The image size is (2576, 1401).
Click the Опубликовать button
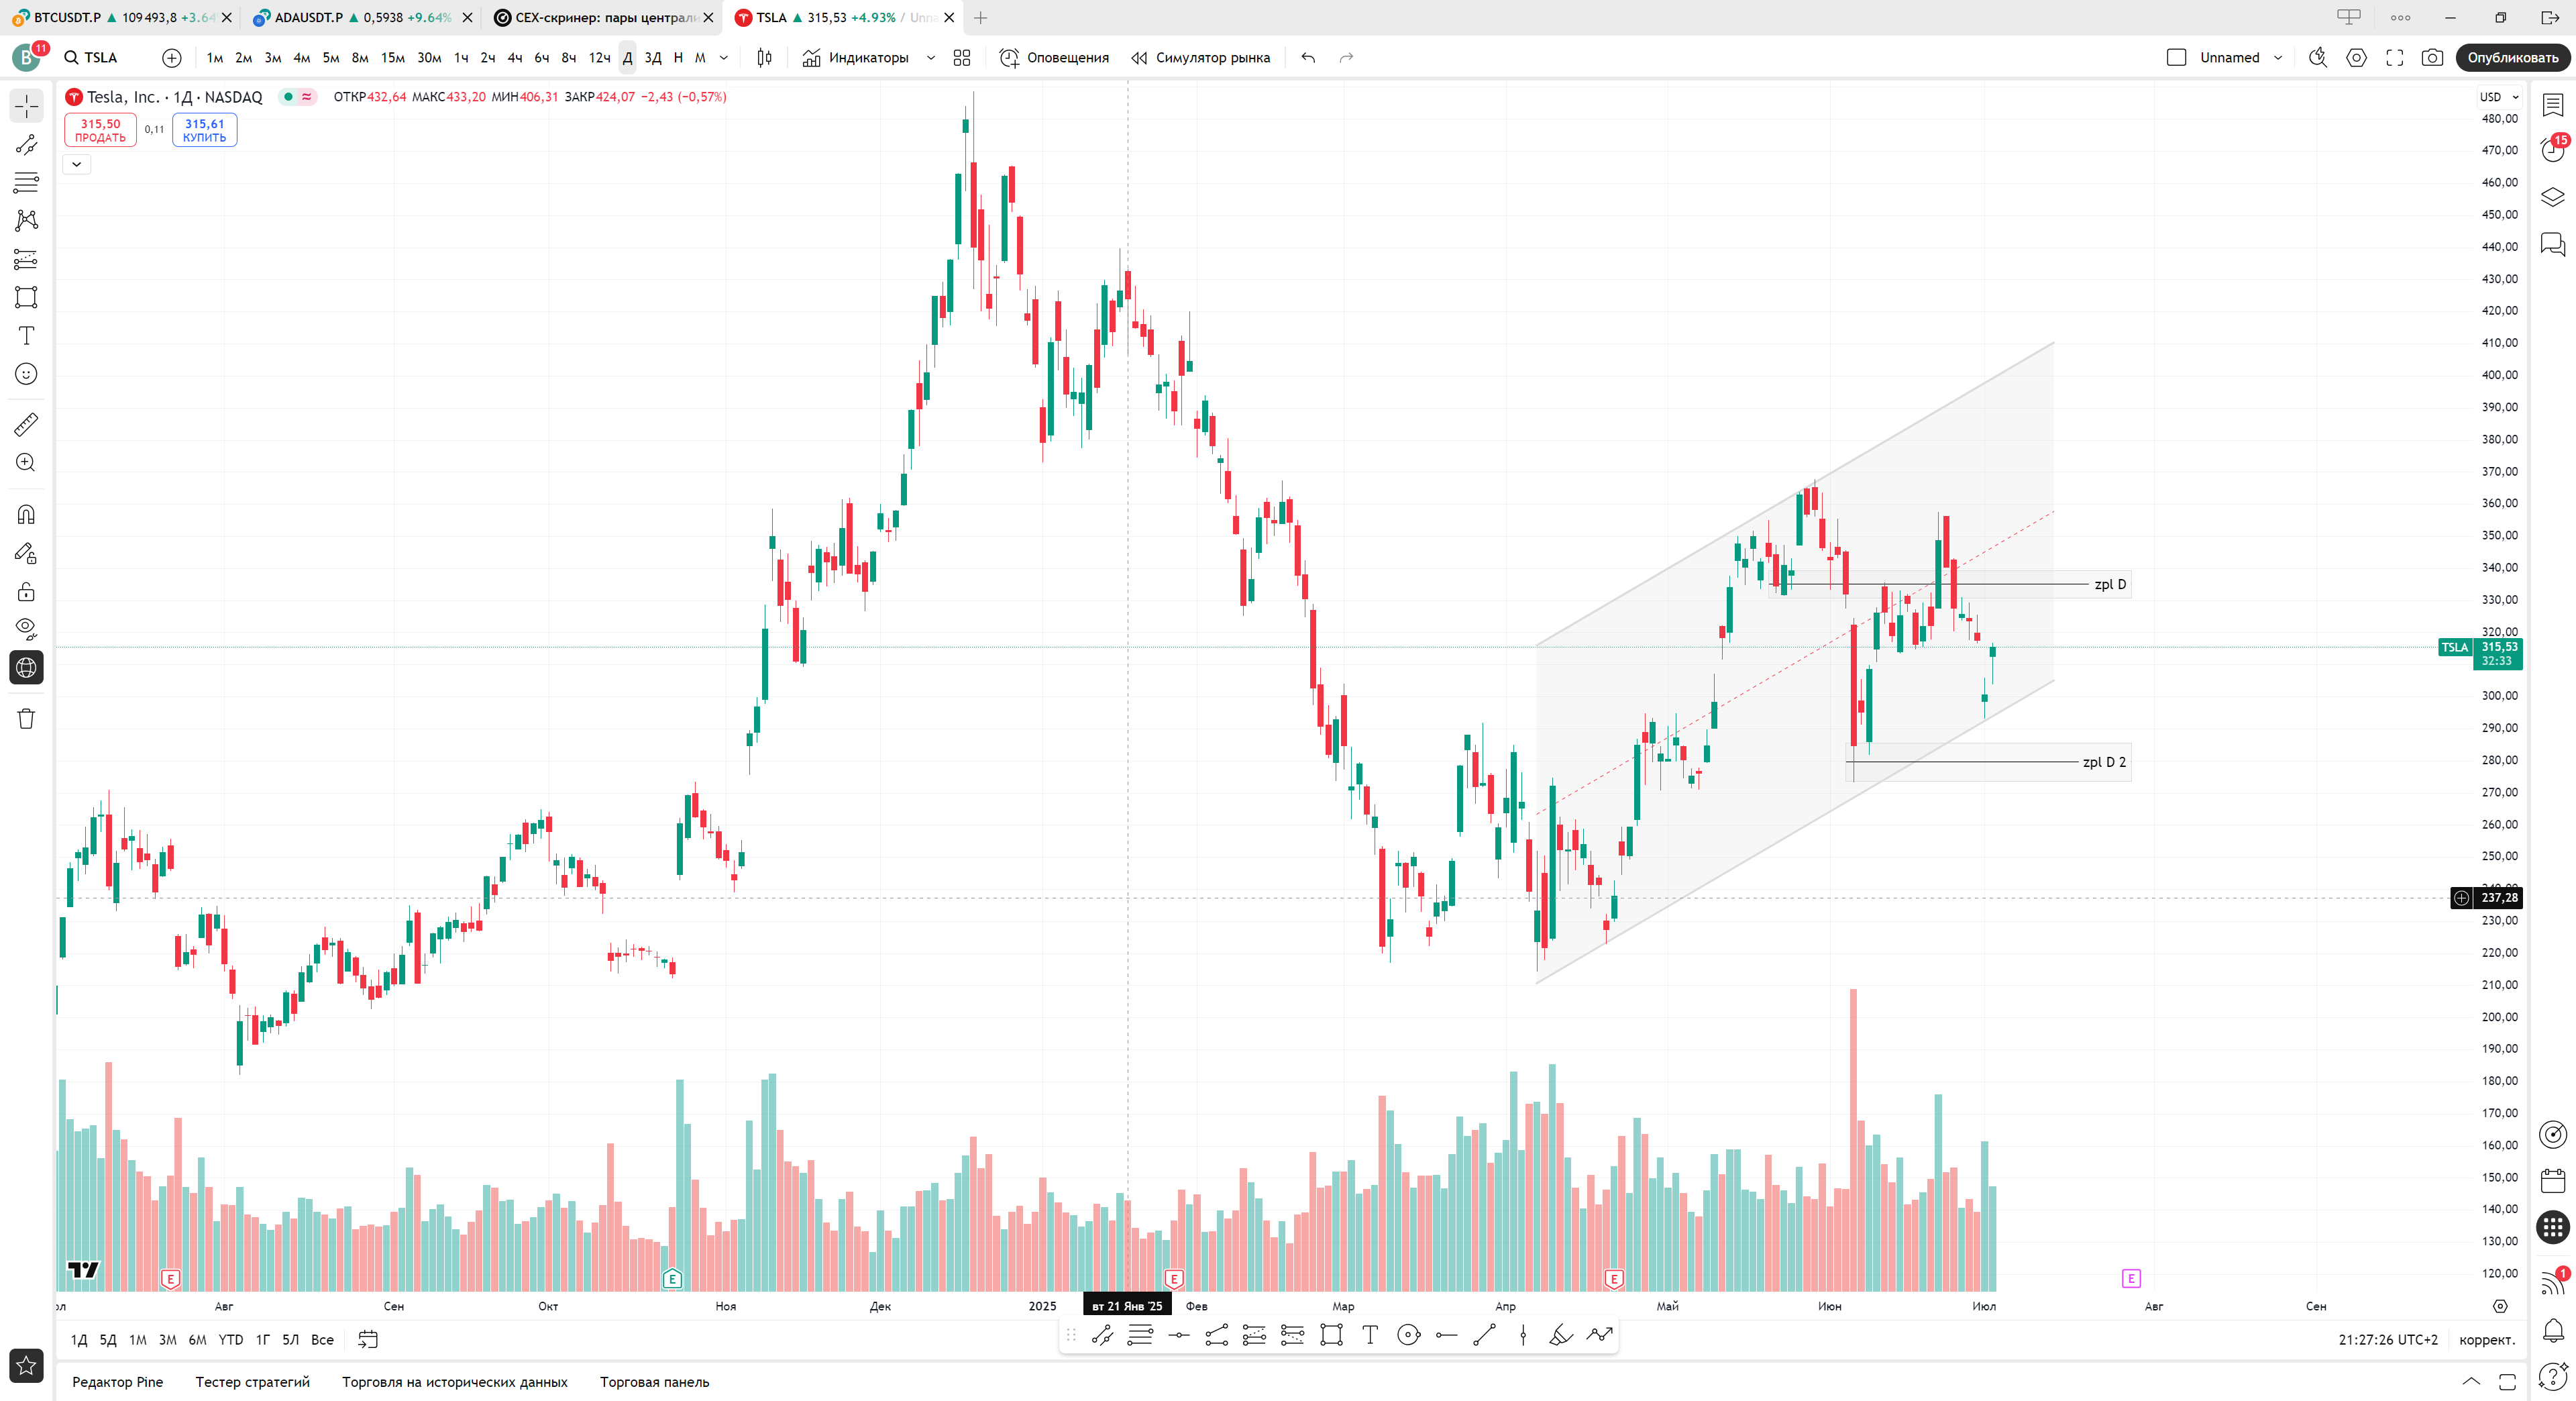point(2512,58)
